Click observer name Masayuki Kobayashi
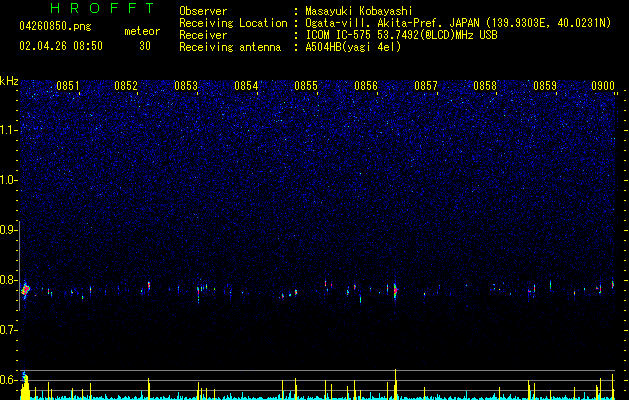This screenshot has width=629, height=400. tap(358, 11)
